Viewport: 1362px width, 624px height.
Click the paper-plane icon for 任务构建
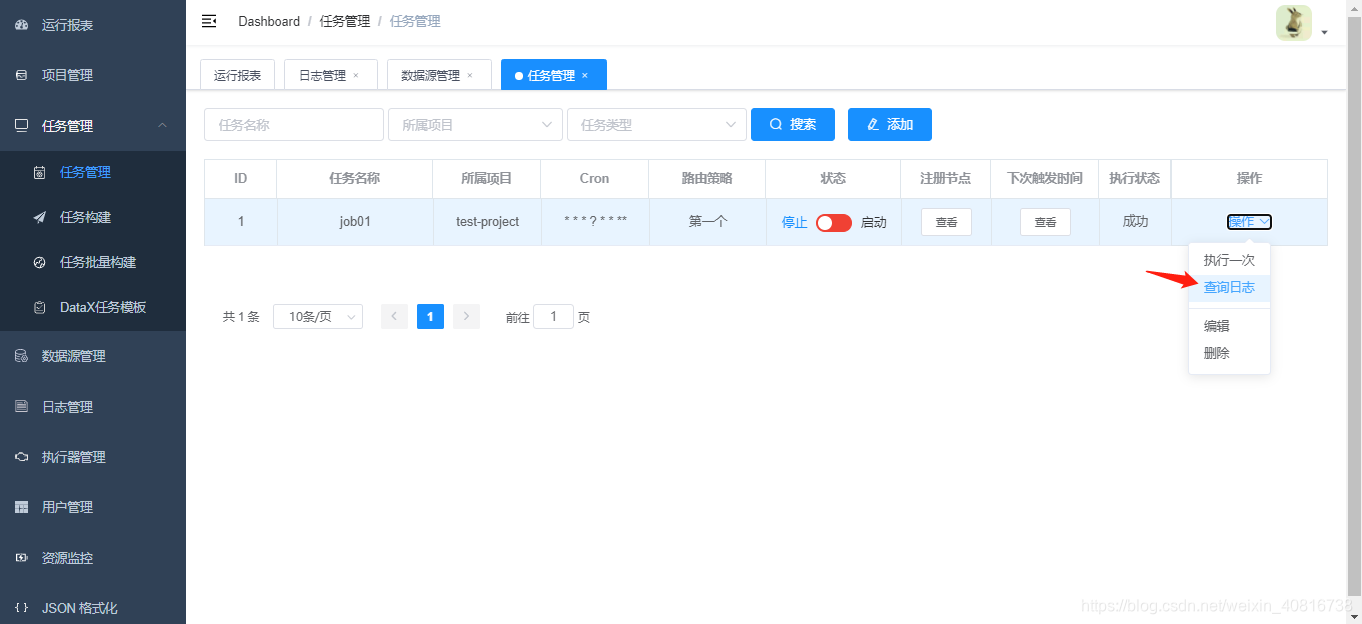point(39,217)
